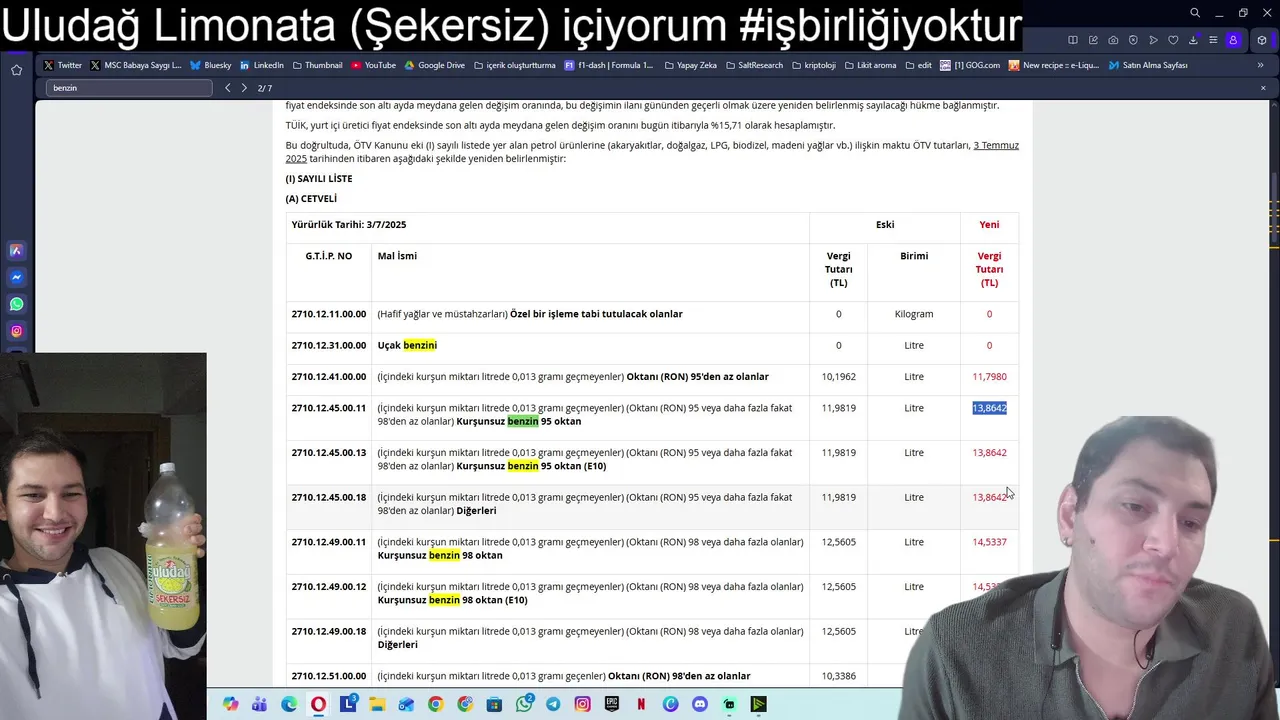Viewport: 1280px width, 720px height.
Task: Open the edit bookmark folder
Action: 918,65
